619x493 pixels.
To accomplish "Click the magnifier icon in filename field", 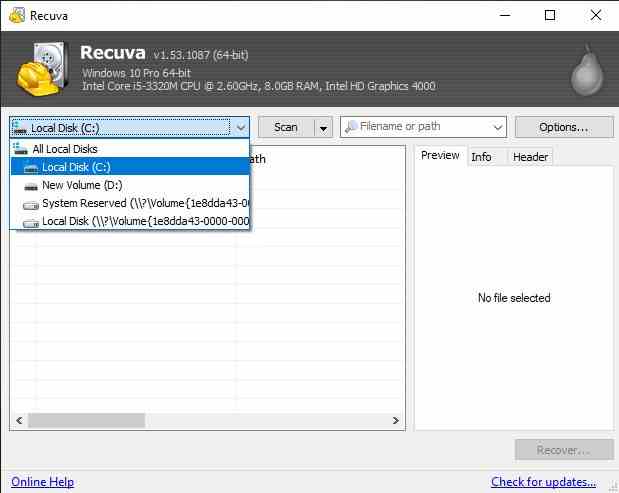I will (351, 127).
